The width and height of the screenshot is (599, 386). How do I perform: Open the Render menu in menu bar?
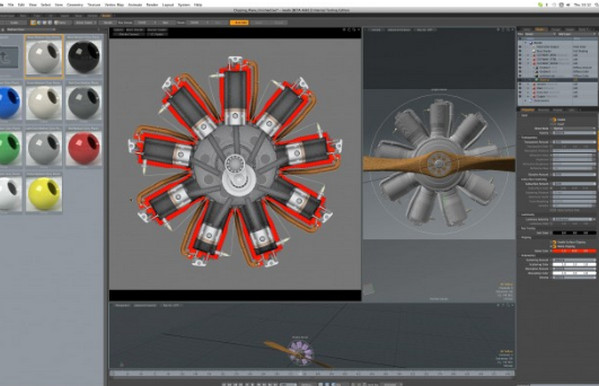click(152, 5)
